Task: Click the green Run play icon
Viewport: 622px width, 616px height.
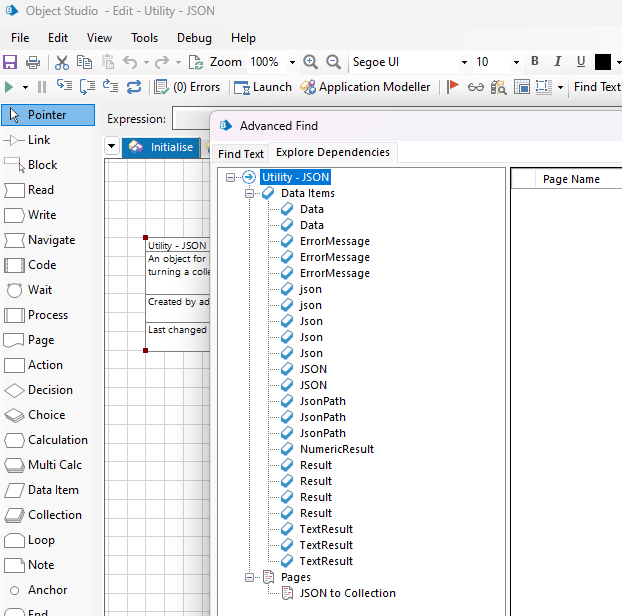Action: pyautogui.click(x=9, y=87)
